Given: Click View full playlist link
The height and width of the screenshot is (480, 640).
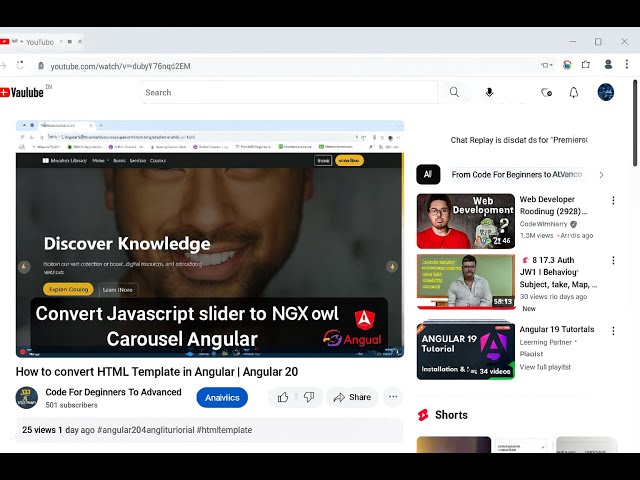Looking at the screenshot, I should [x=545, y=367].
